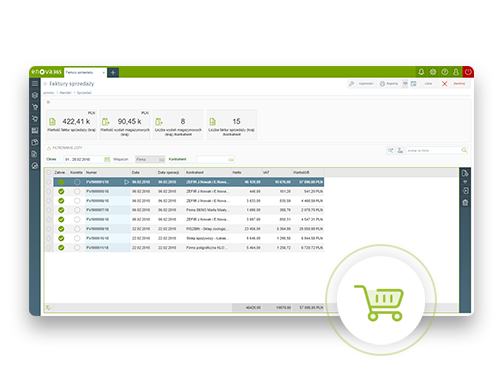Tick the checkbox of PISZBIN row
The height and width of the screenshot is (383, 500).
pos(49,229)
